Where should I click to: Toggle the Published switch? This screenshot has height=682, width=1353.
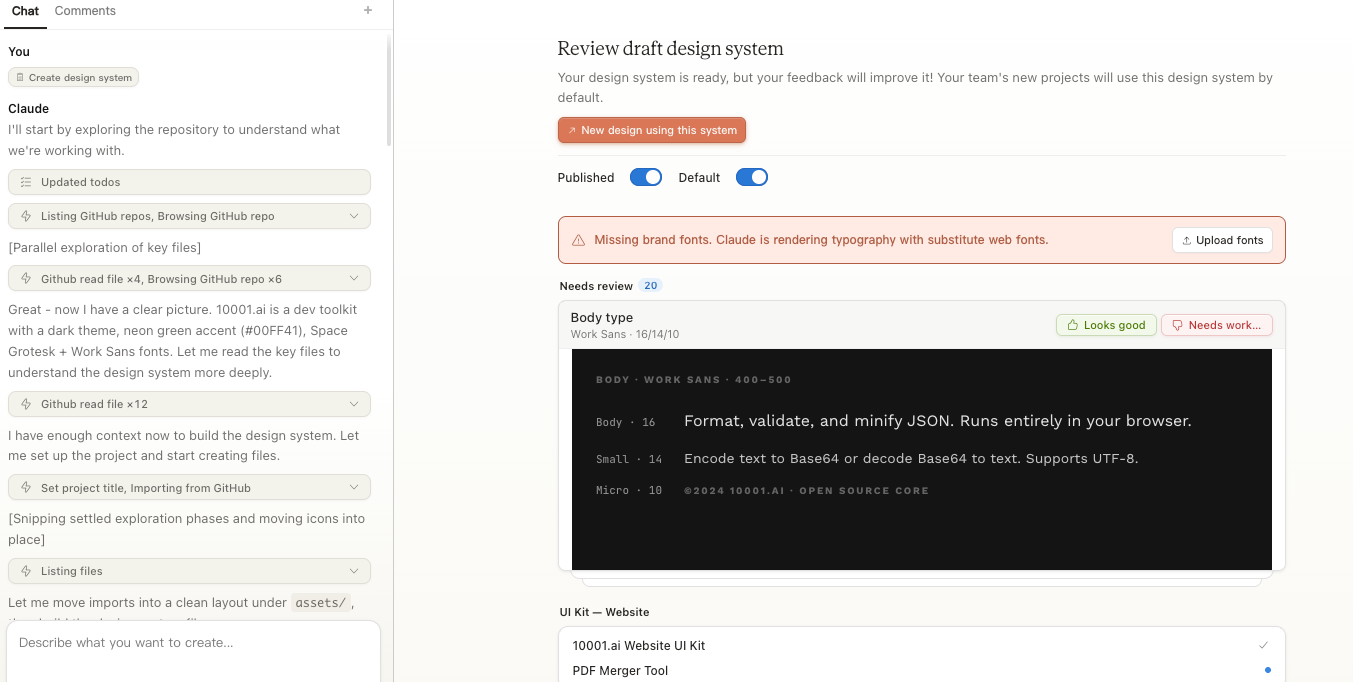pos(646,177)
